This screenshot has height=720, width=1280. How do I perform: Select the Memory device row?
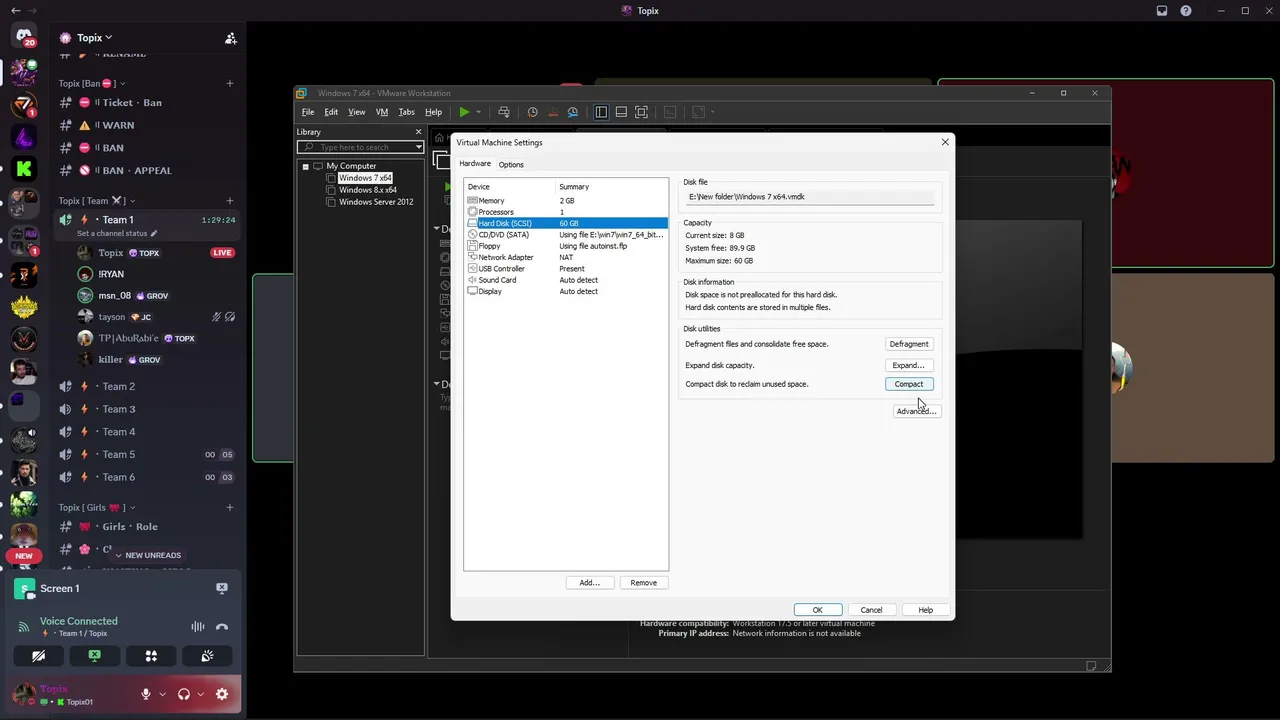pos(566,201)
